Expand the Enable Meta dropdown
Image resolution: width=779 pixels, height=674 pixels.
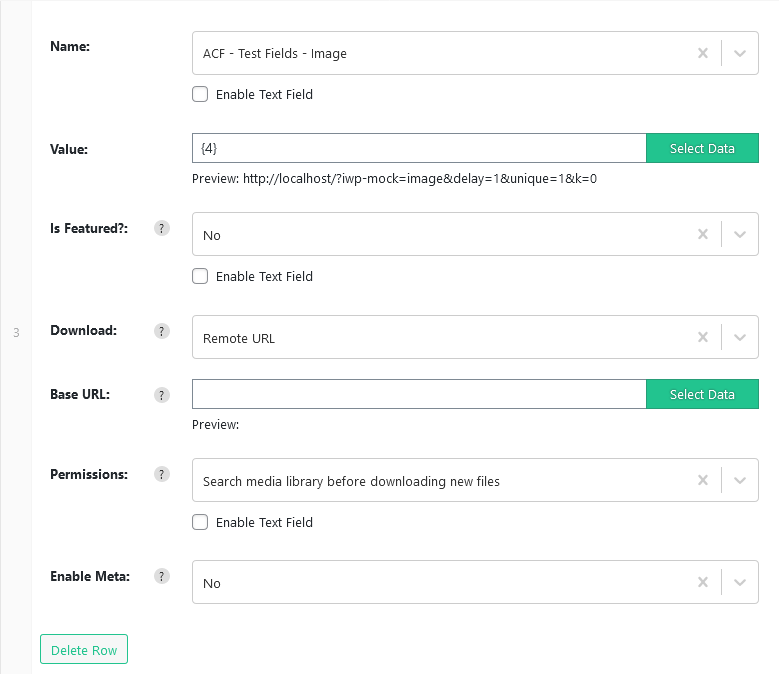coord(740,582)
